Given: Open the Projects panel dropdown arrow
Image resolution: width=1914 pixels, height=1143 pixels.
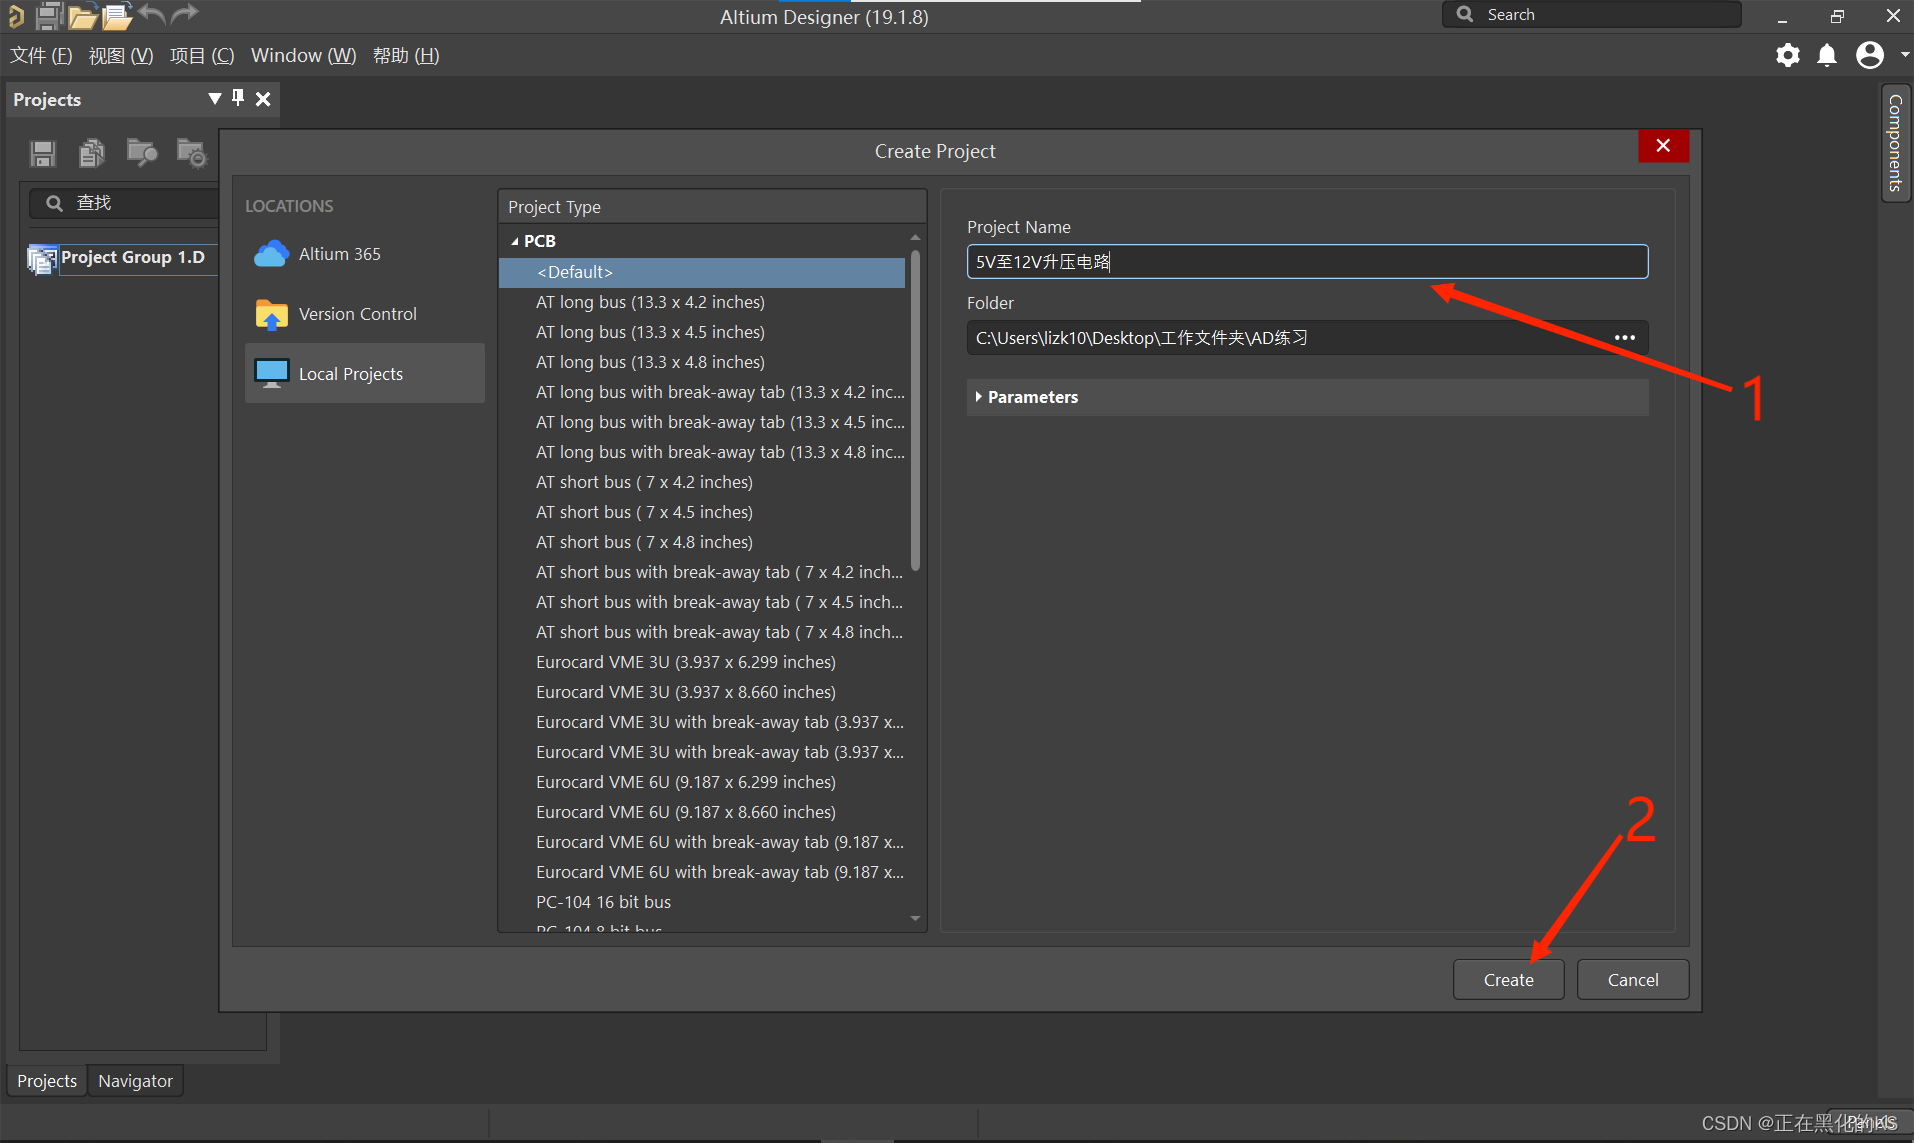Looking at the screenshot, I should (214, 98).
